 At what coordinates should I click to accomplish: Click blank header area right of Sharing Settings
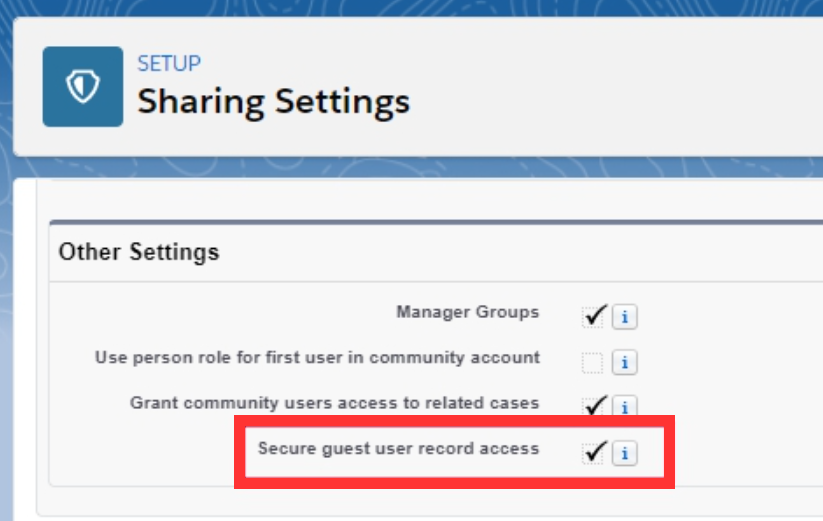pos(620,100)
